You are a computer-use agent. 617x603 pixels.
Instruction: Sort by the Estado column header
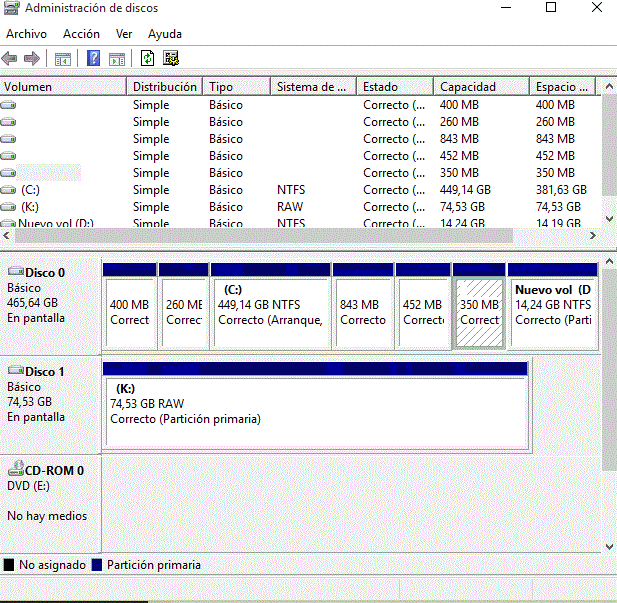pos(394,87)
